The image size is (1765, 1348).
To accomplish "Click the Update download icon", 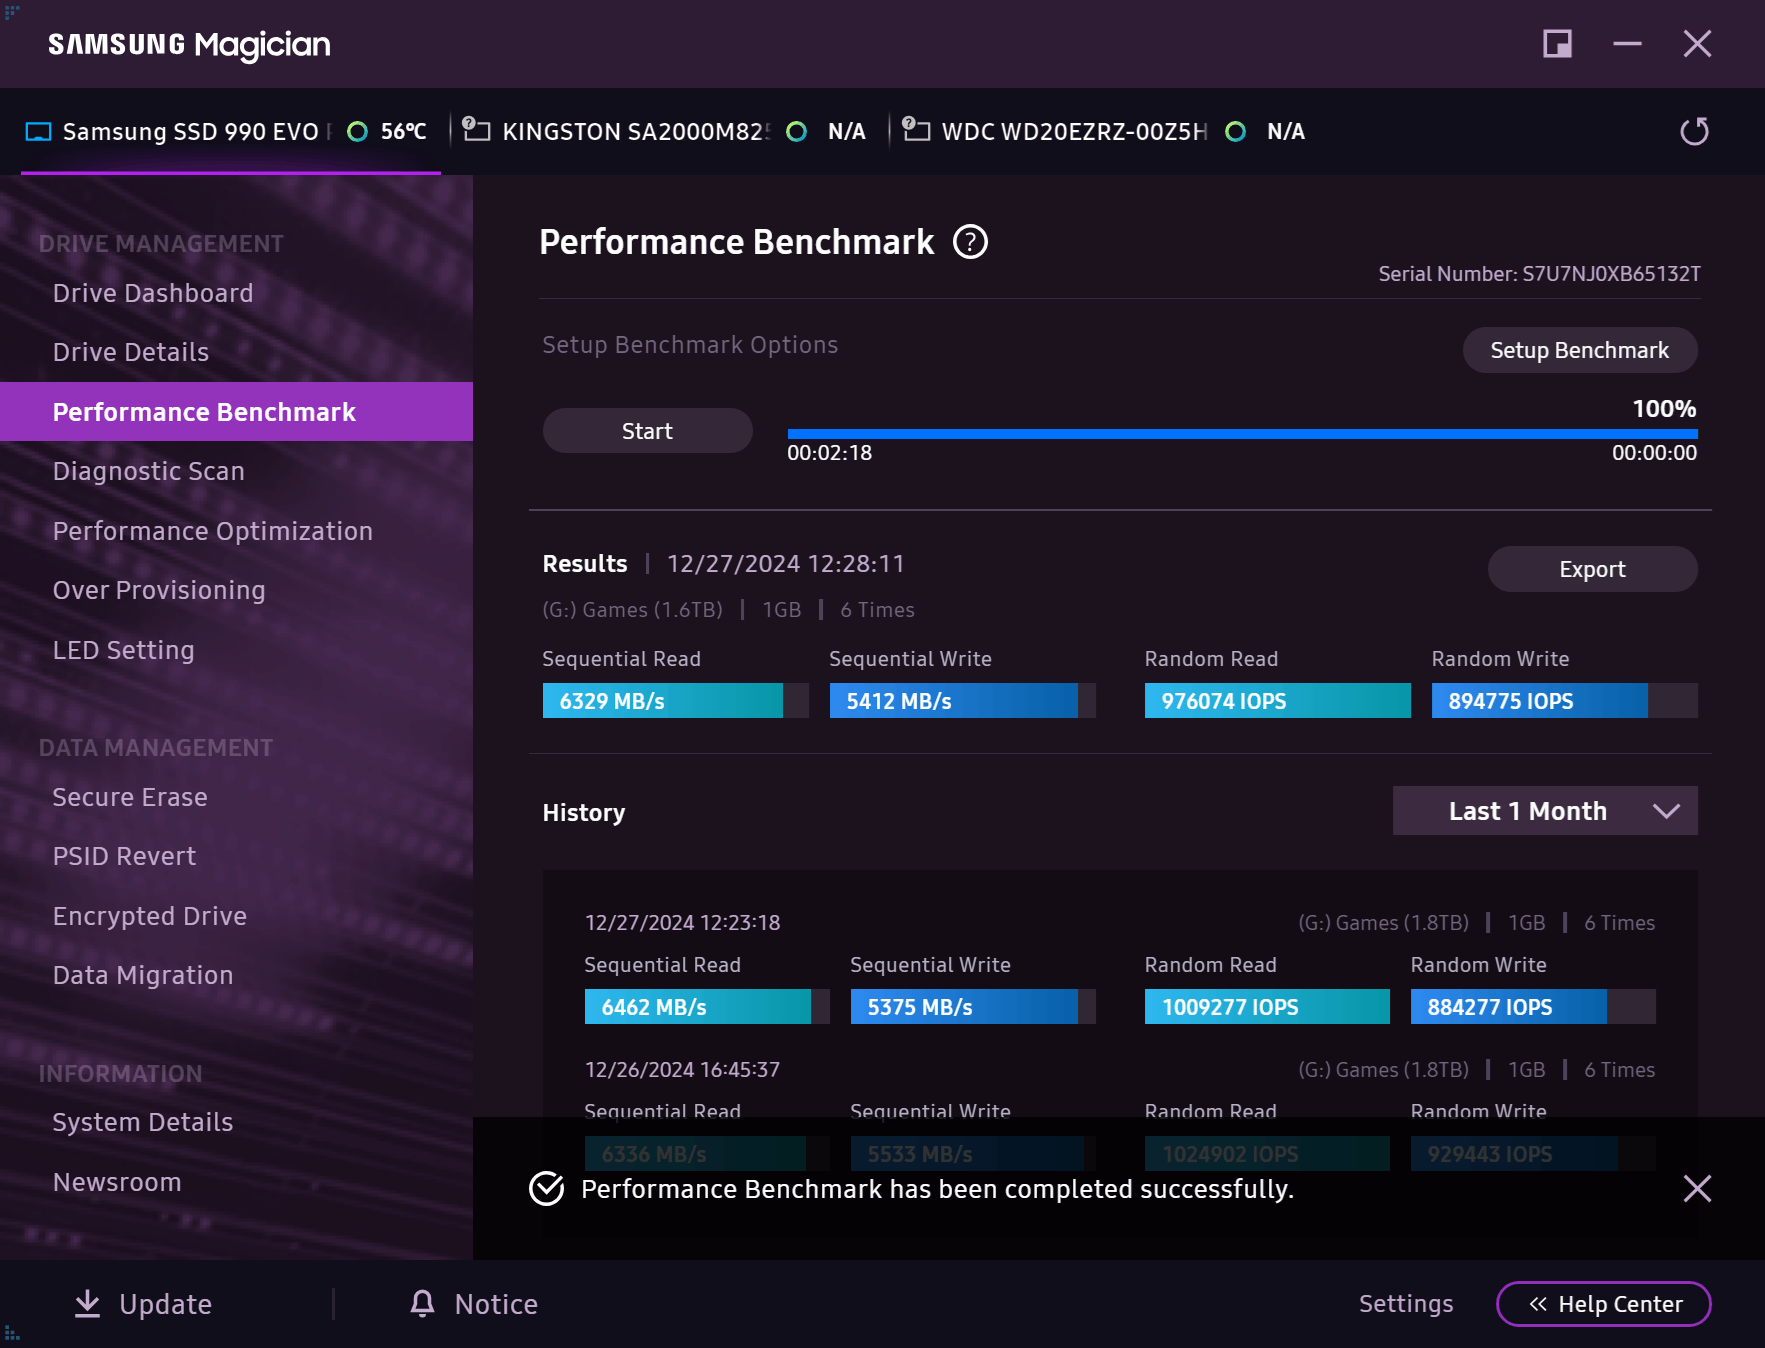I will click(x=88, y=1303).
